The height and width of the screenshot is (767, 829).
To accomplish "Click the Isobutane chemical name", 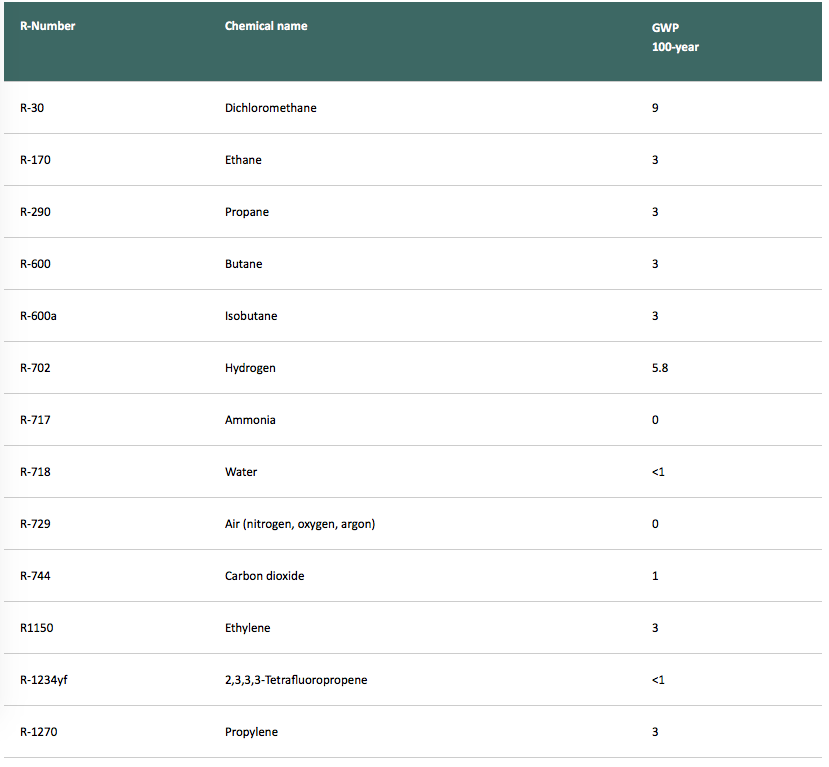I will (x=251, y=316).
